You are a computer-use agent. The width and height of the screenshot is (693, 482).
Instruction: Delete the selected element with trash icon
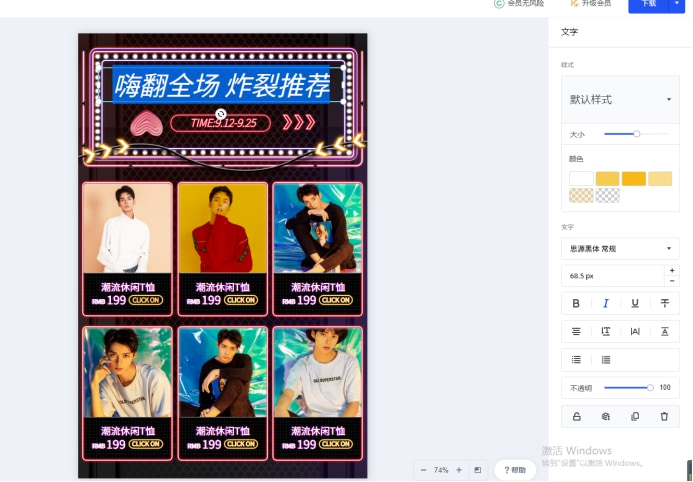click(664, 417)
